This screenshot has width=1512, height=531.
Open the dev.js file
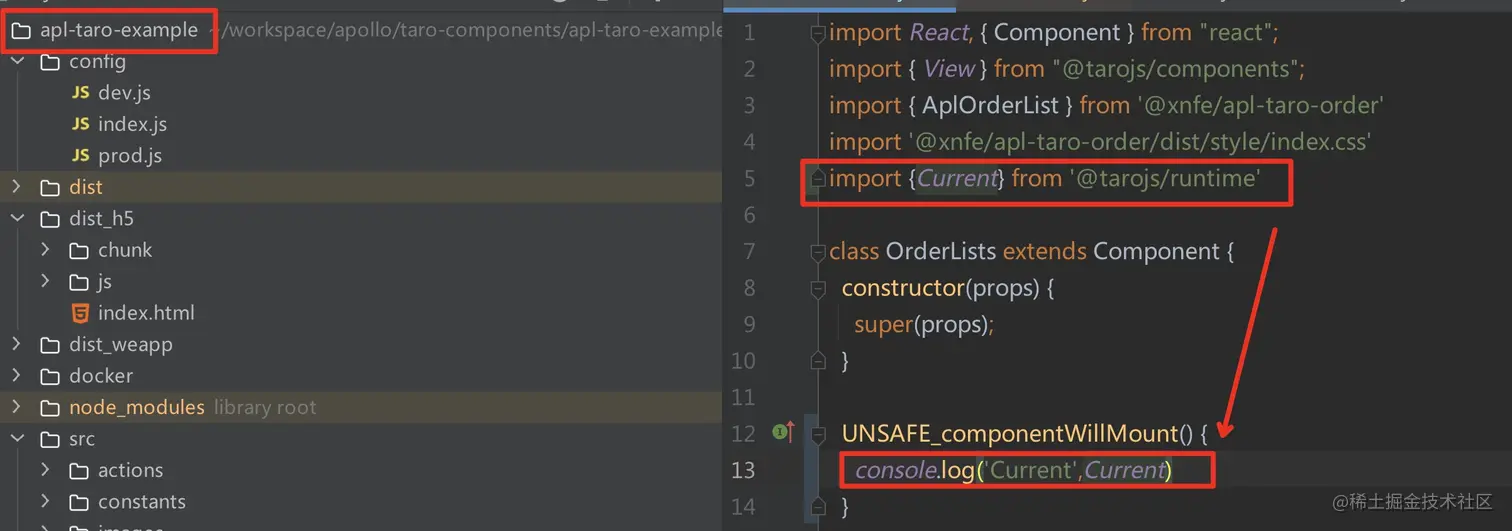point(124,93)
